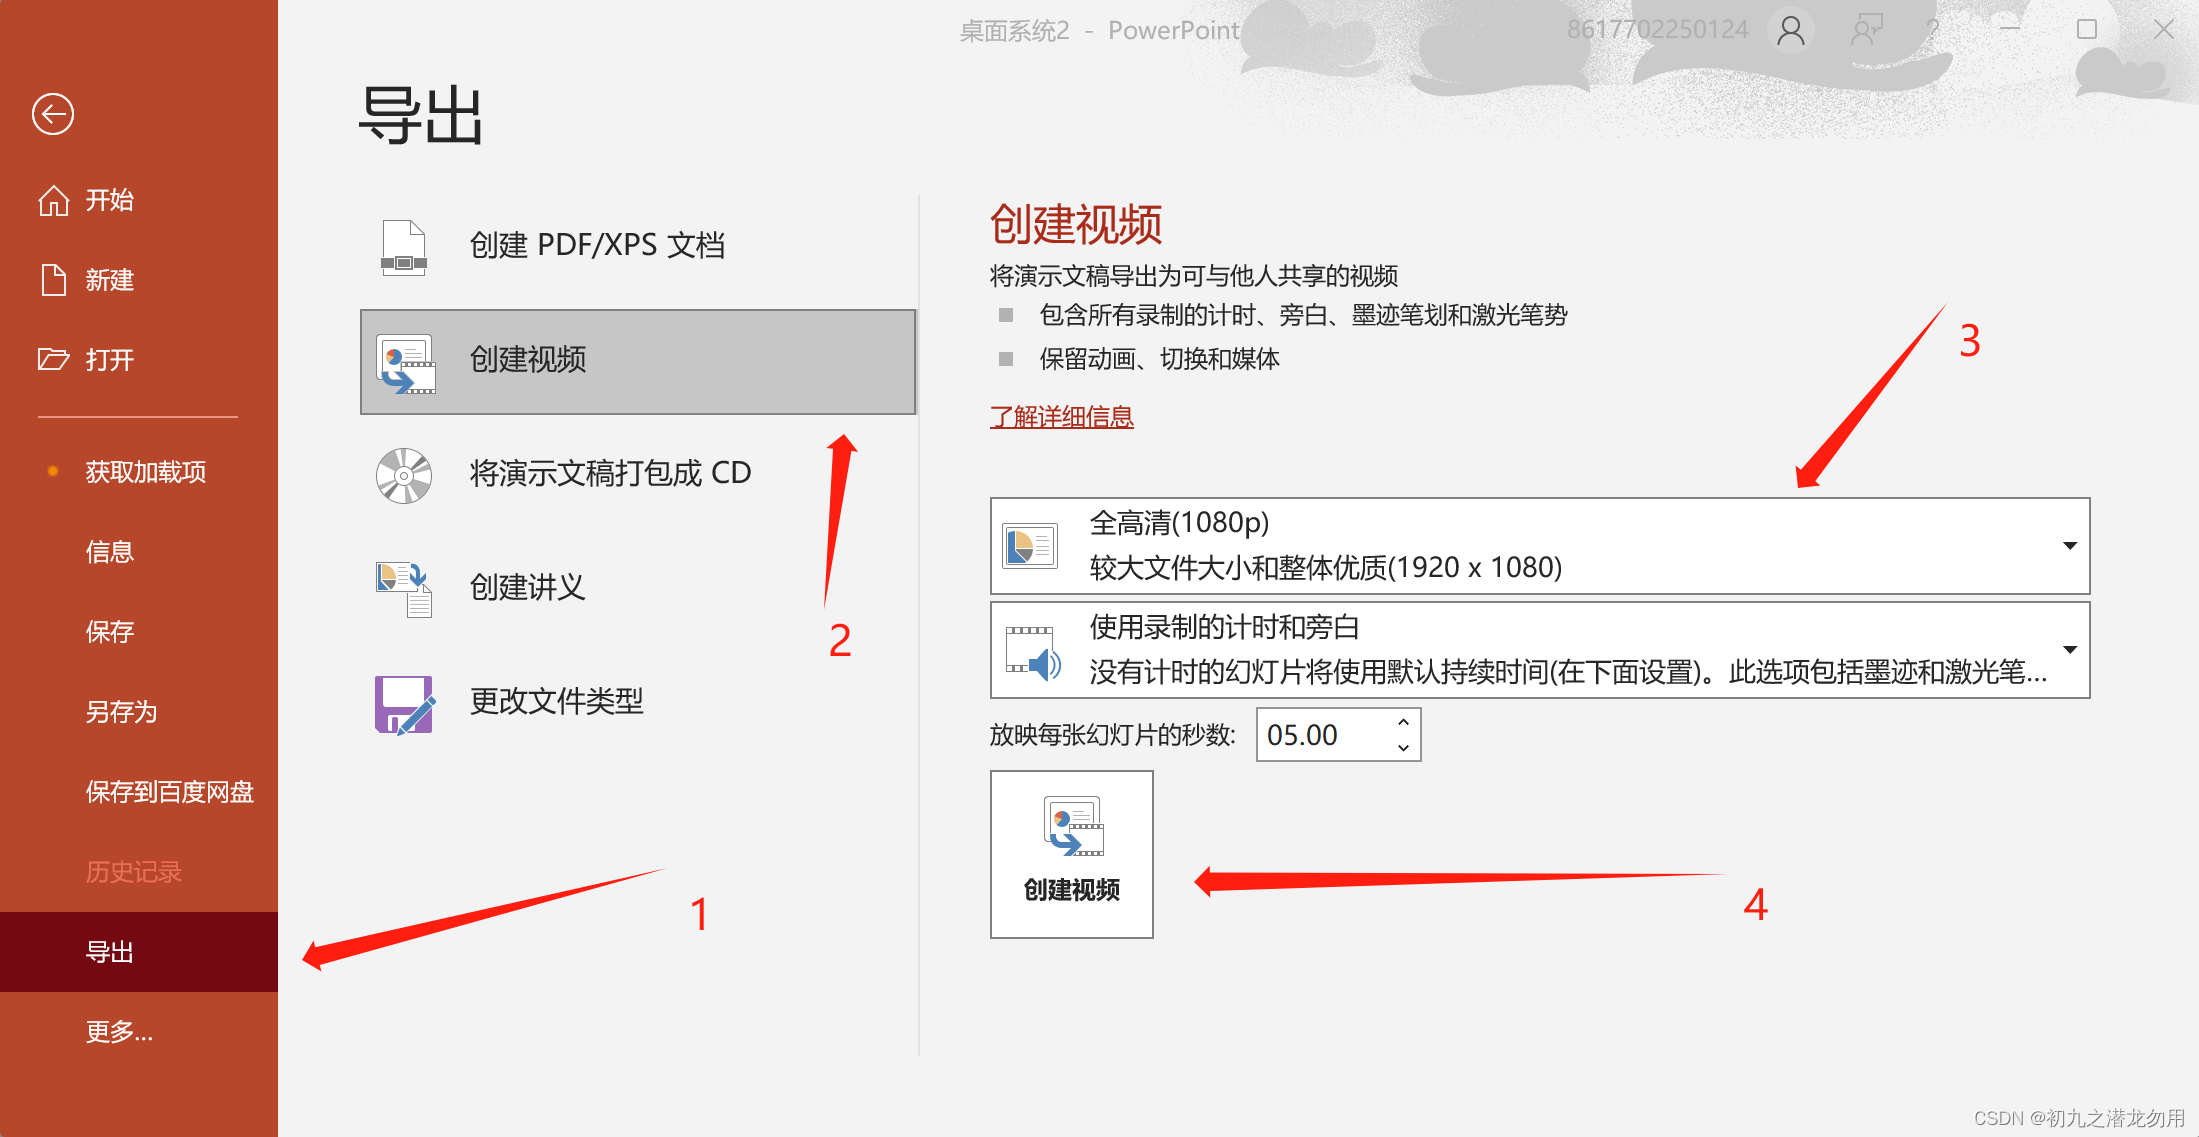Click the 05.00 seconds input field

[x=1323, y=735]
